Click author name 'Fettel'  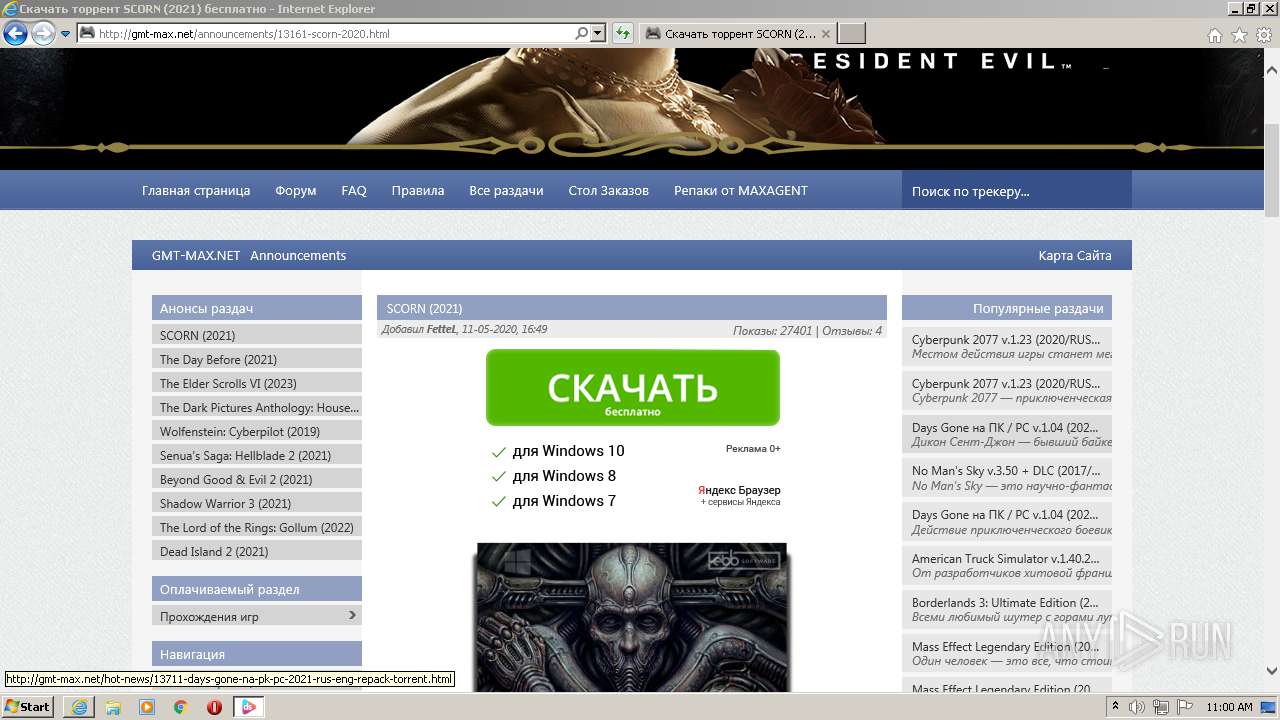click(x=440, y=329)
